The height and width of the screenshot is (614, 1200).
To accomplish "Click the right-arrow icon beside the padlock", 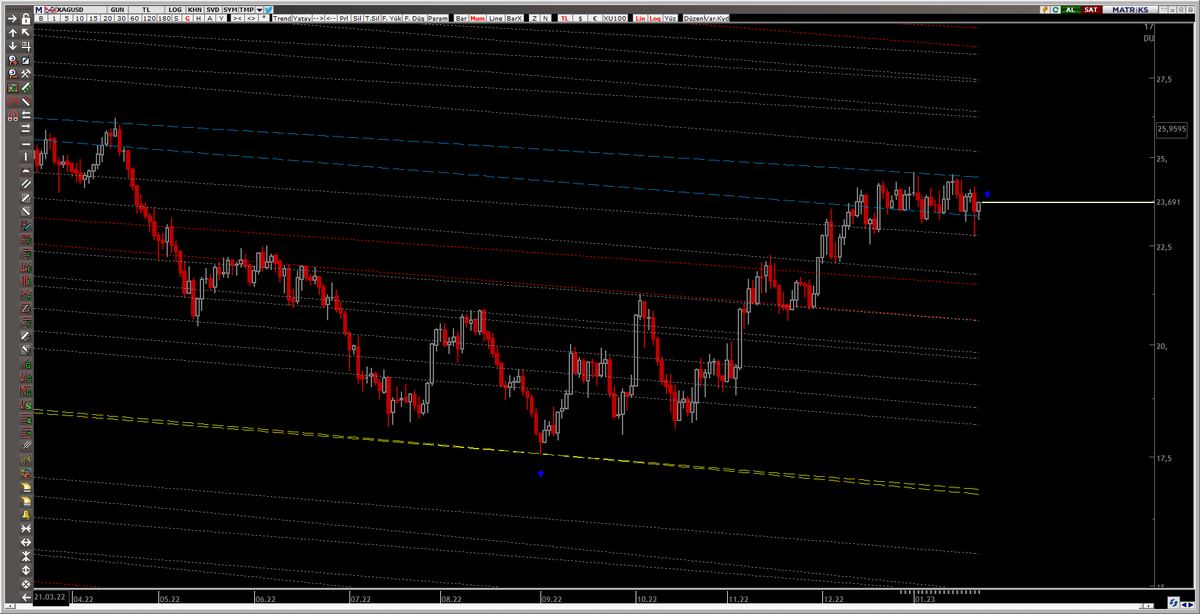I will pos(12,18).
